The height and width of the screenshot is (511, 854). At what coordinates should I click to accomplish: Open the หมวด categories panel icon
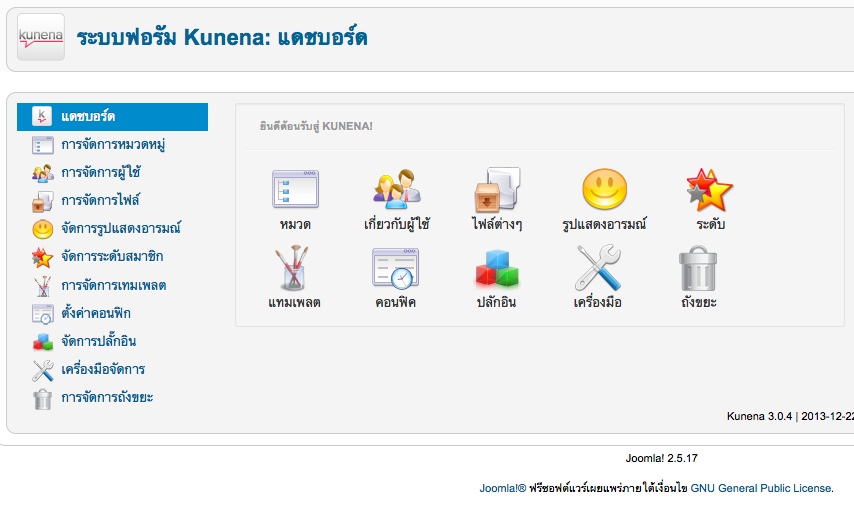coord(295,189)
